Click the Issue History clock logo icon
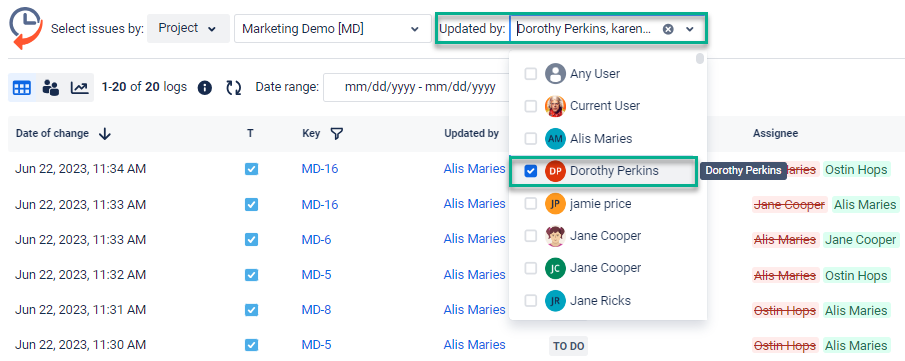 pos(26,28)
